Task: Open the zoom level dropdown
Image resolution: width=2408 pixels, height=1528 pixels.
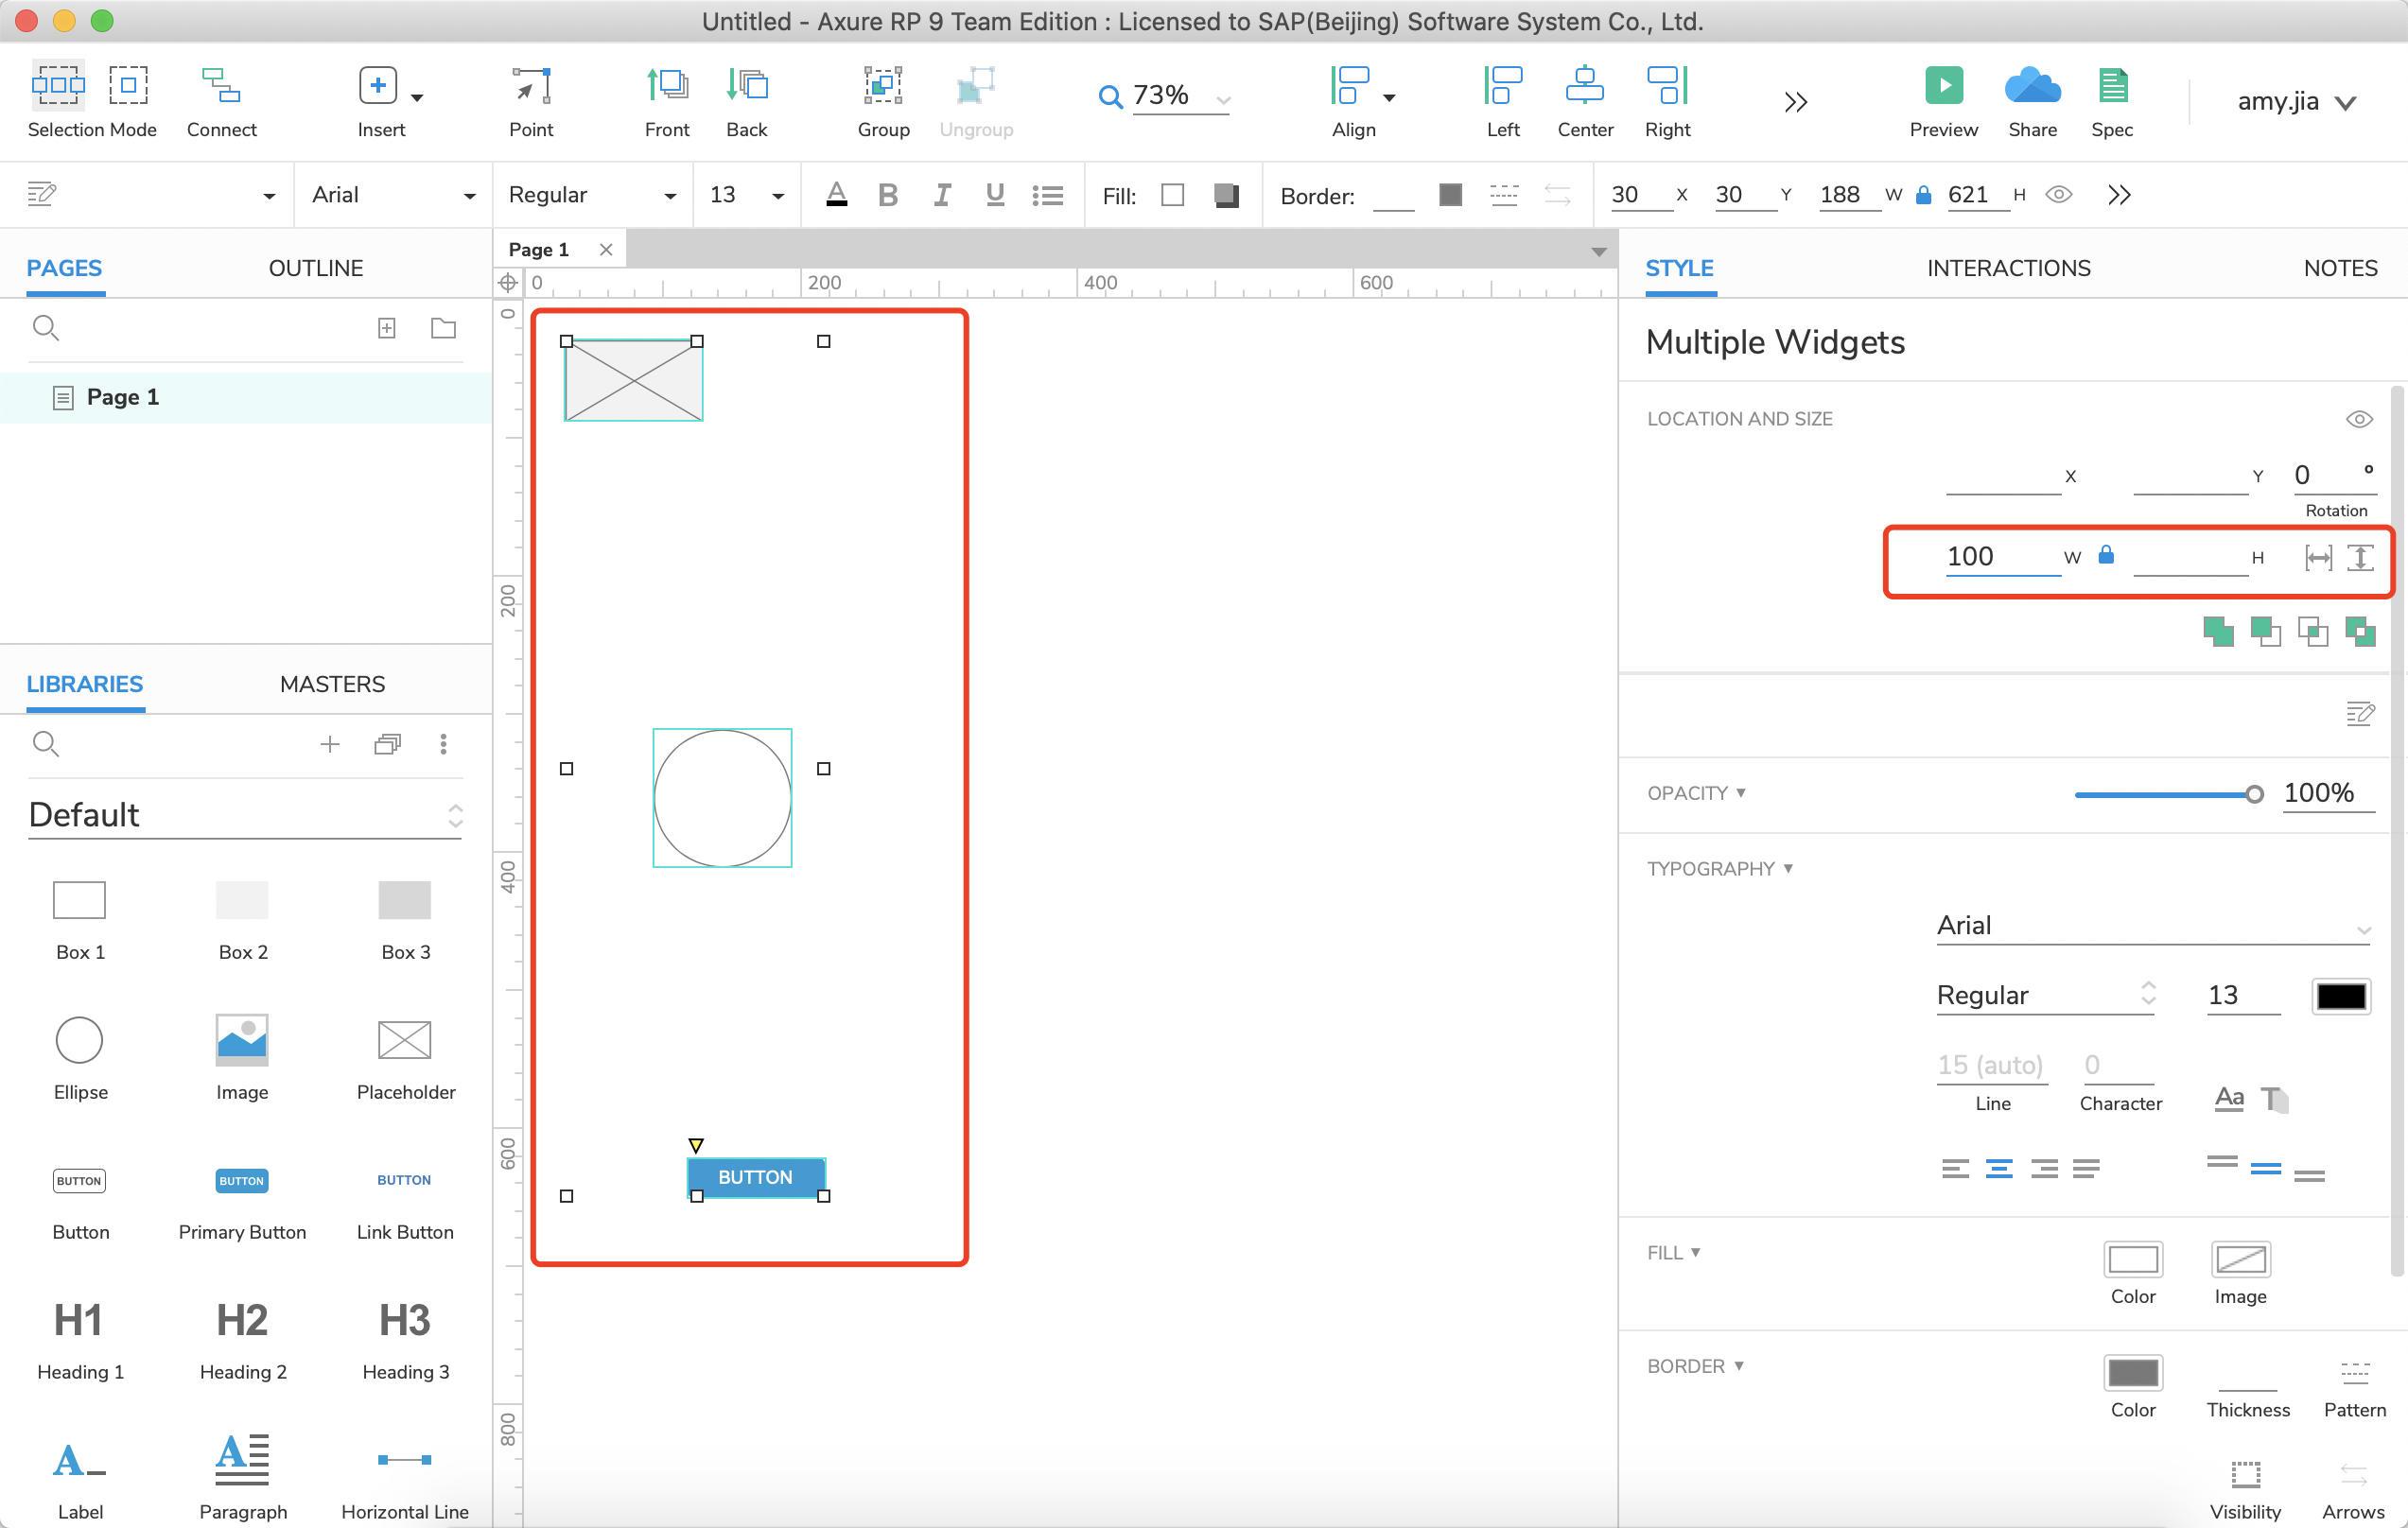Action: [1222, 98]
